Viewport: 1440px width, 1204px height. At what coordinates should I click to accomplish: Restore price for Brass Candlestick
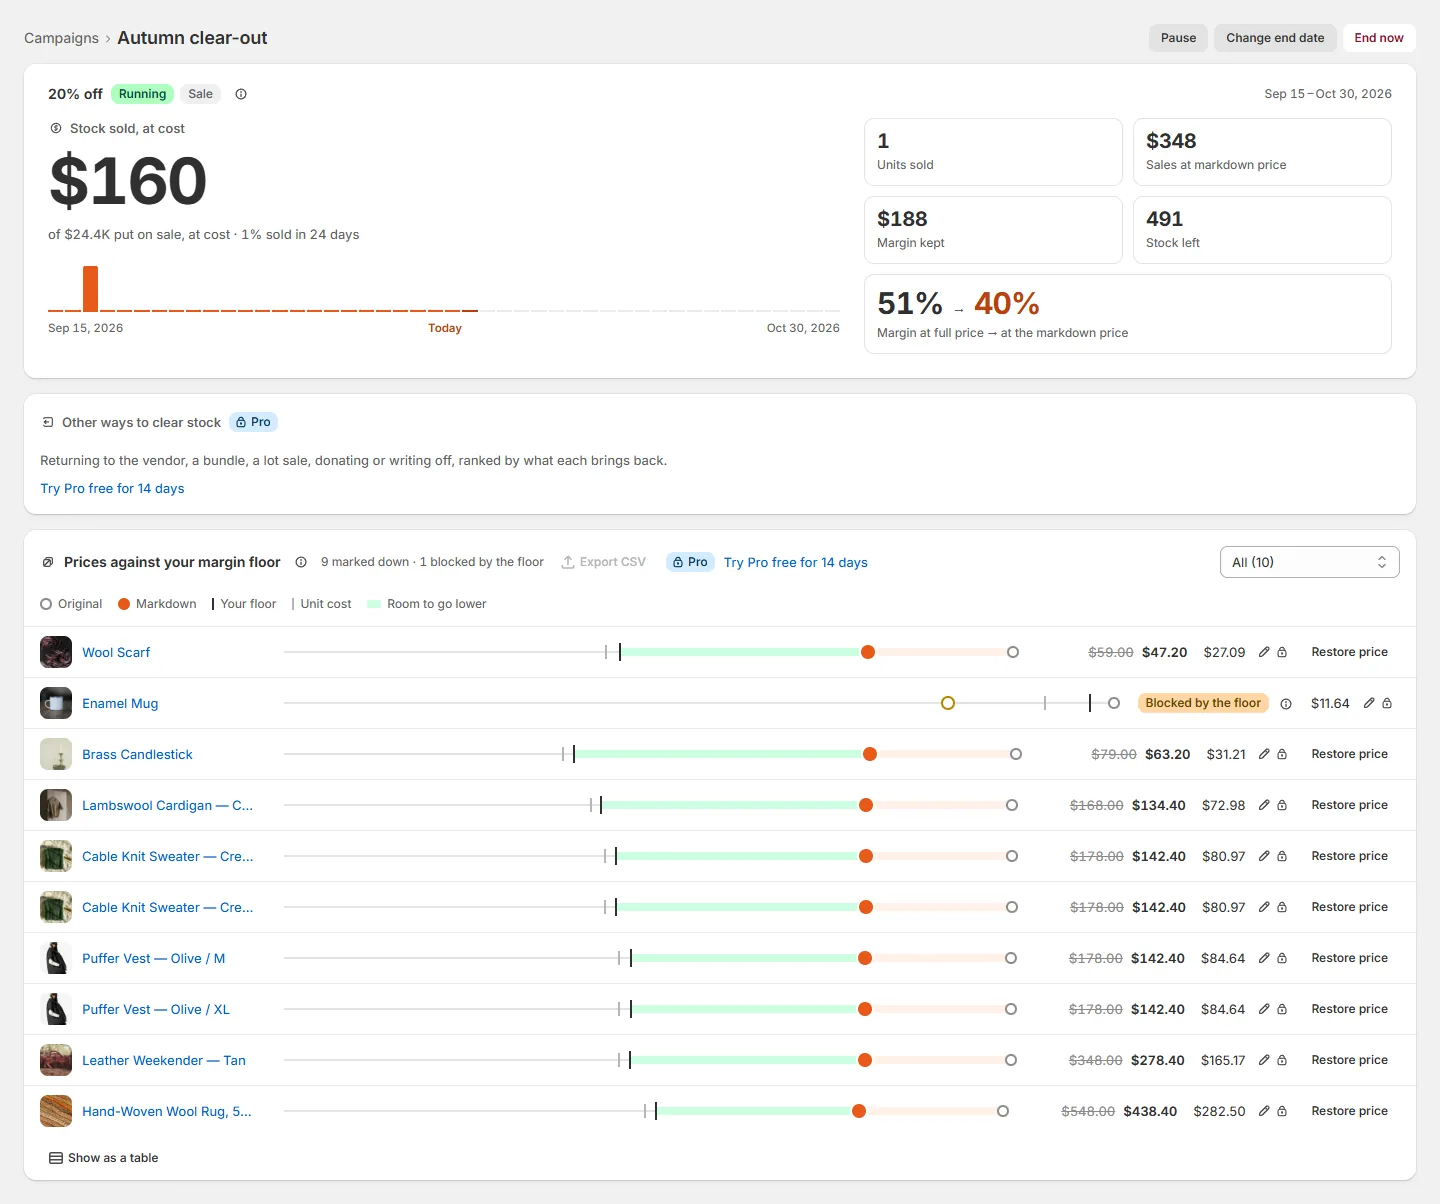click(1349, 754)
